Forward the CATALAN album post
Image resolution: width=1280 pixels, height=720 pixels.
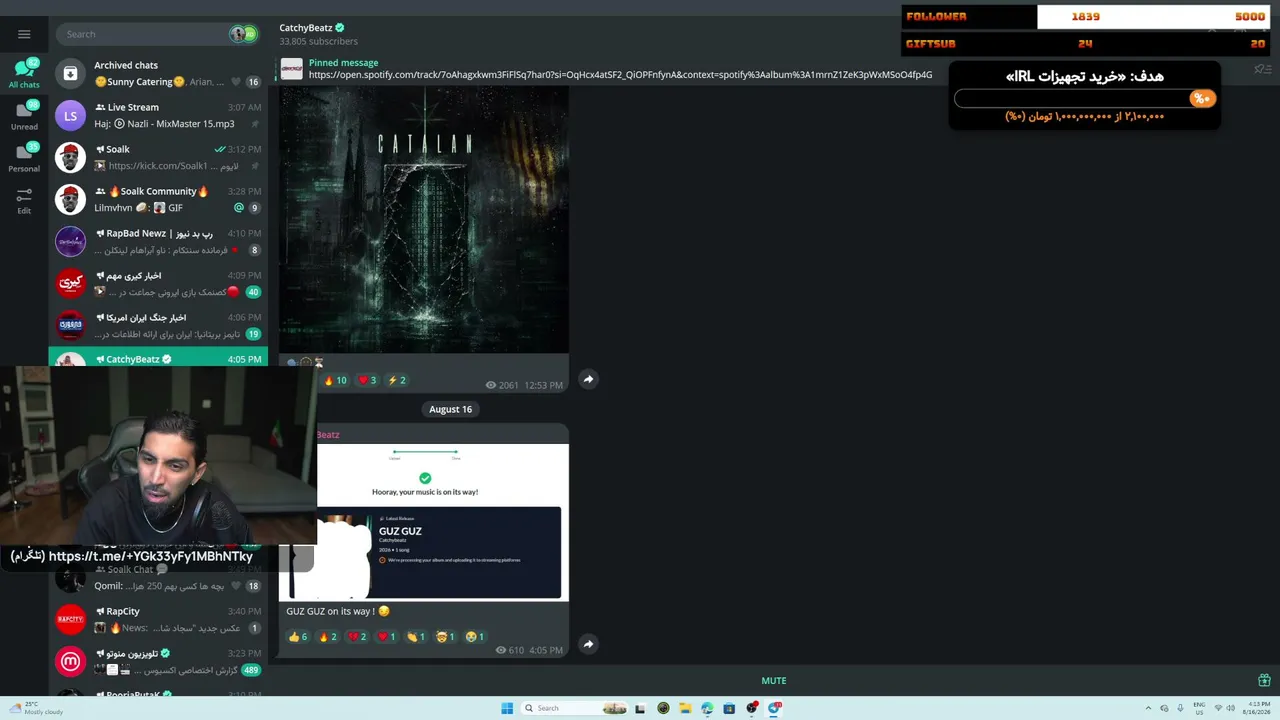(588, 379)
